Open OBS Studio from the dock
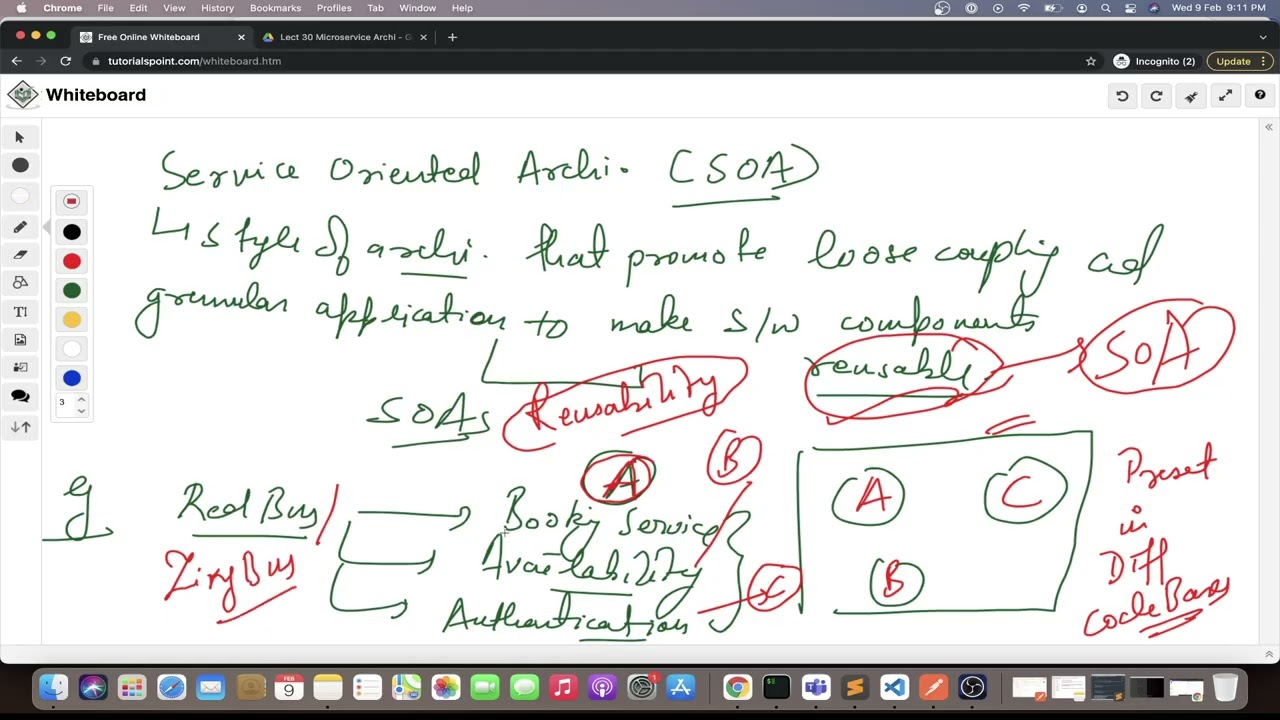 click(x=972, y=688)
